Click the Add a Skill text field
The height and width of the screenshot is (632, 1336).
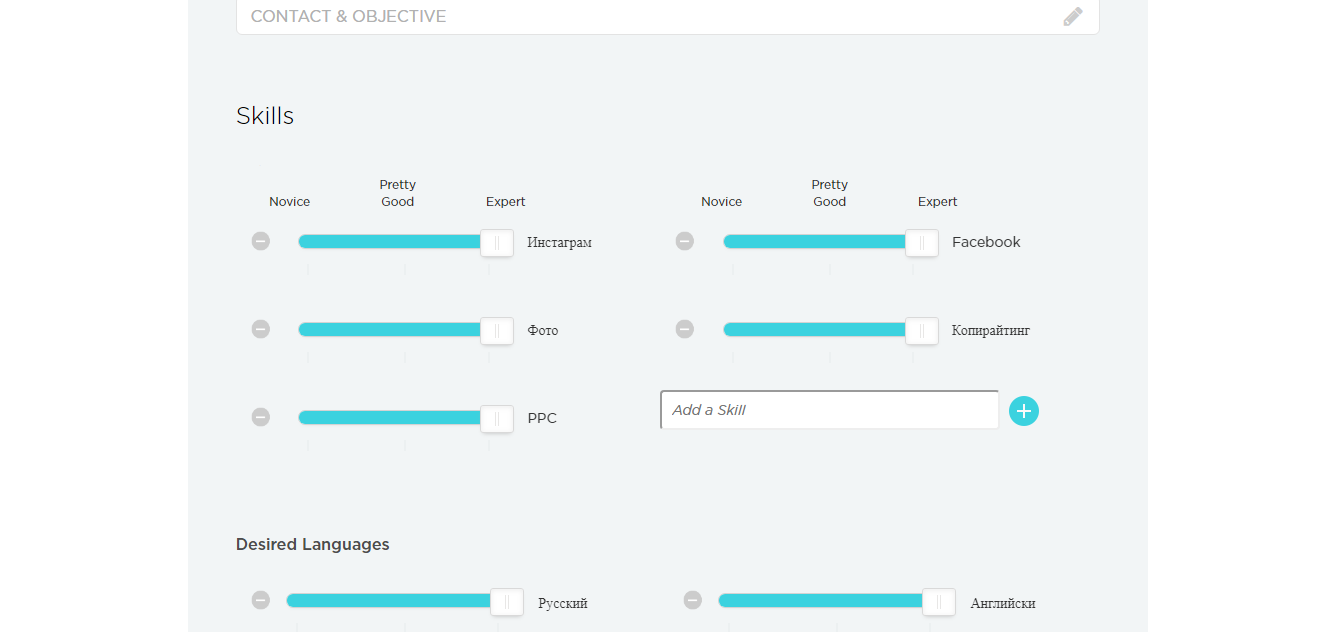tap(829, 410)
